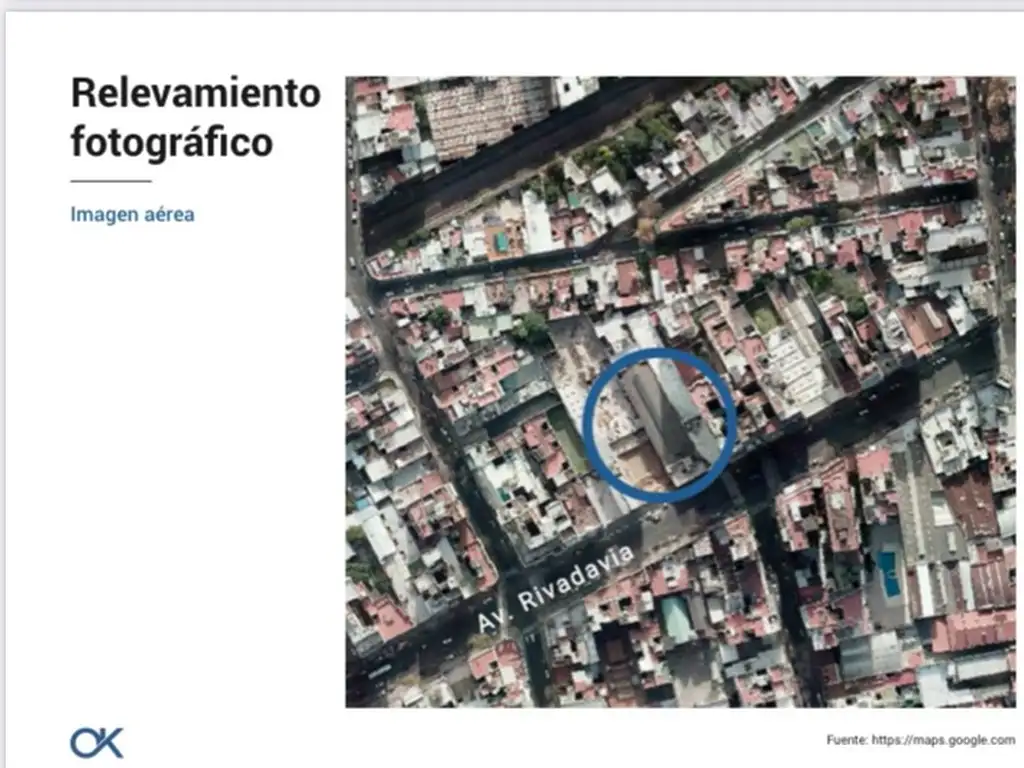Screen dimensions: 1024x768
Task: Click the OK logo icon
Action: [97, 743]
